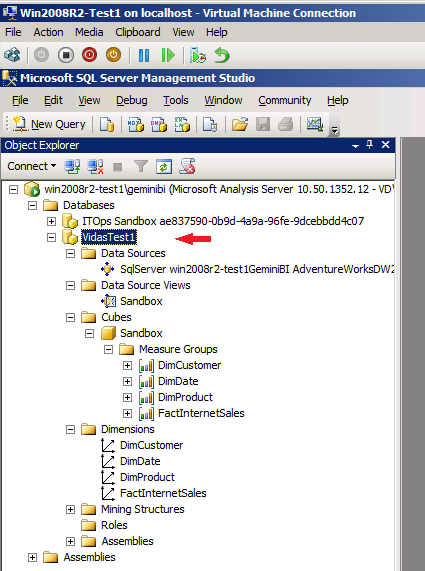Screen dimensions: 425x571
Task: Expand the DimCustomer measure group
Action: [x=127, y=365]
